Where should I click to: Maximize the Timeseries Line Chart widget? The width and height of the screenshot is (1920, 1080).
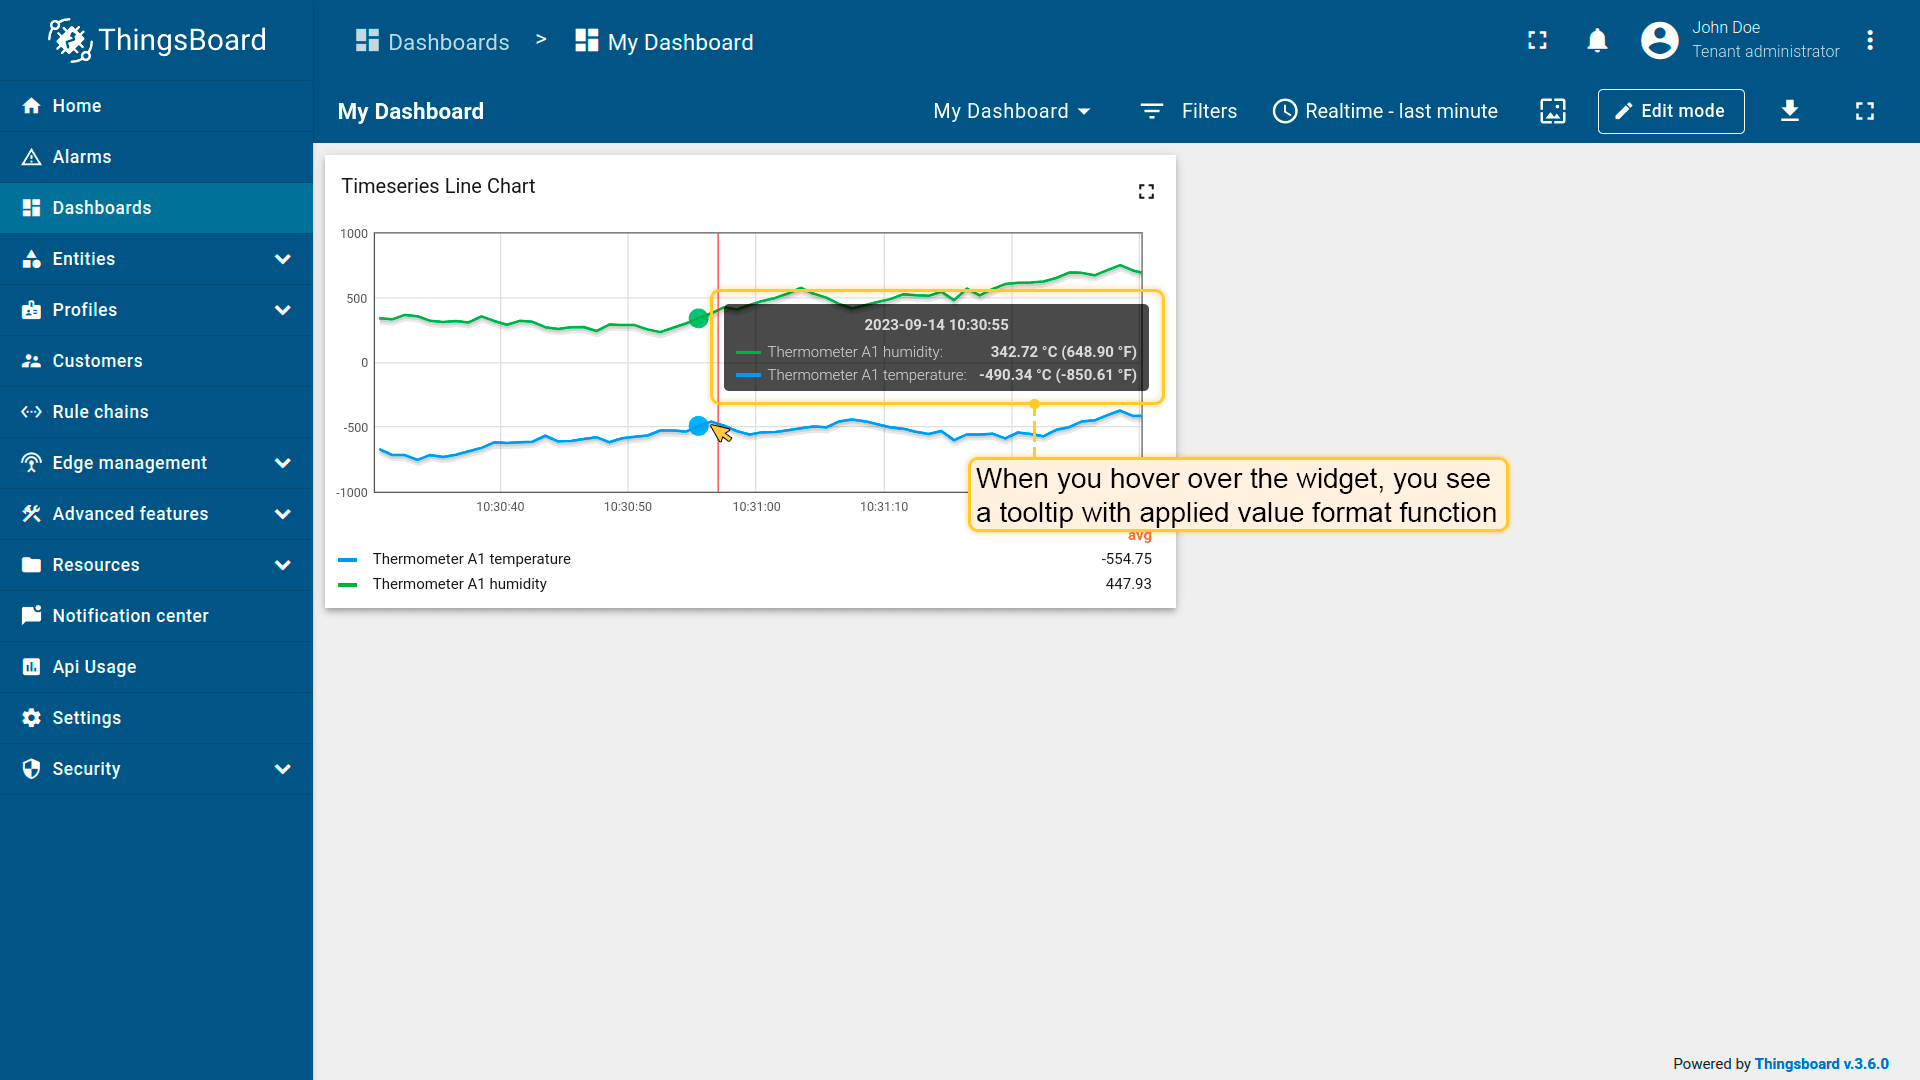click(x=1146, y=191)
